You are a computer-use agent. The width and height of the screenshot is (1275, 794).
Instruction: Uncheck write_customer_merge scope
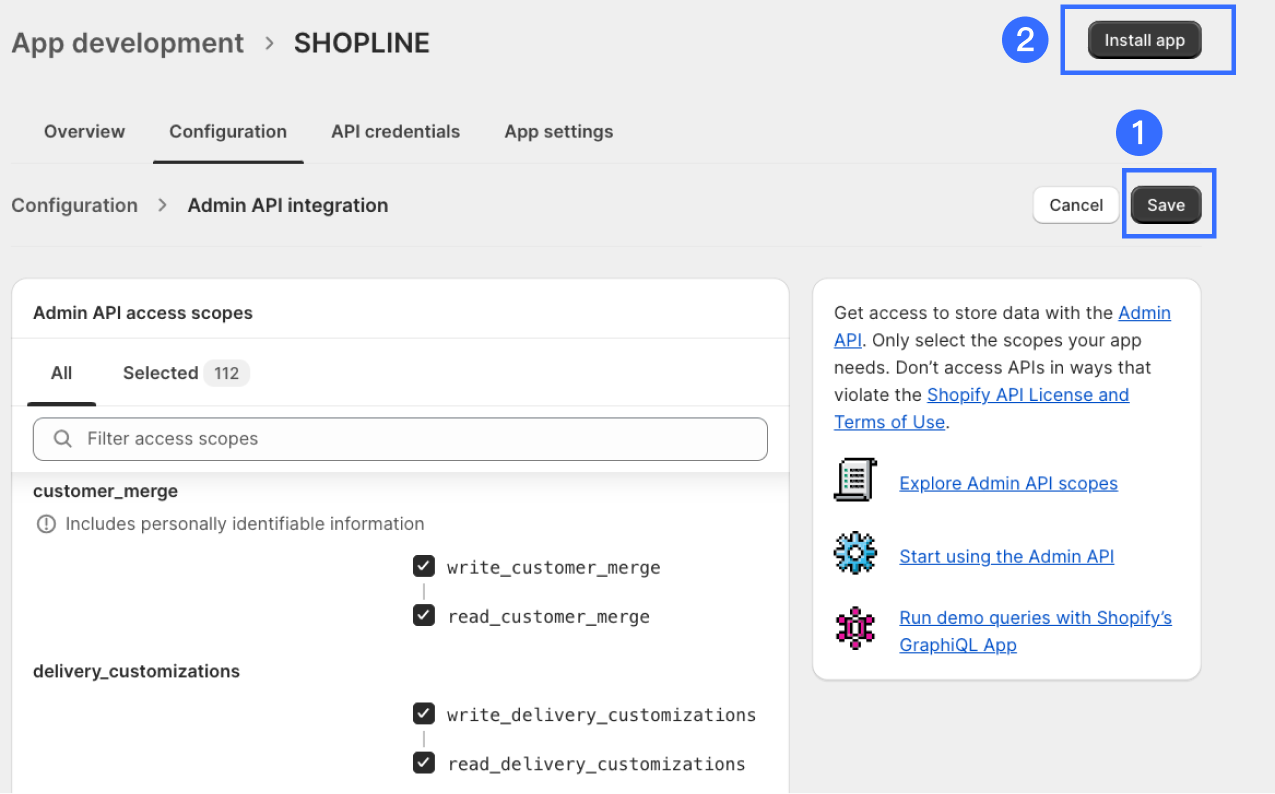424,567
